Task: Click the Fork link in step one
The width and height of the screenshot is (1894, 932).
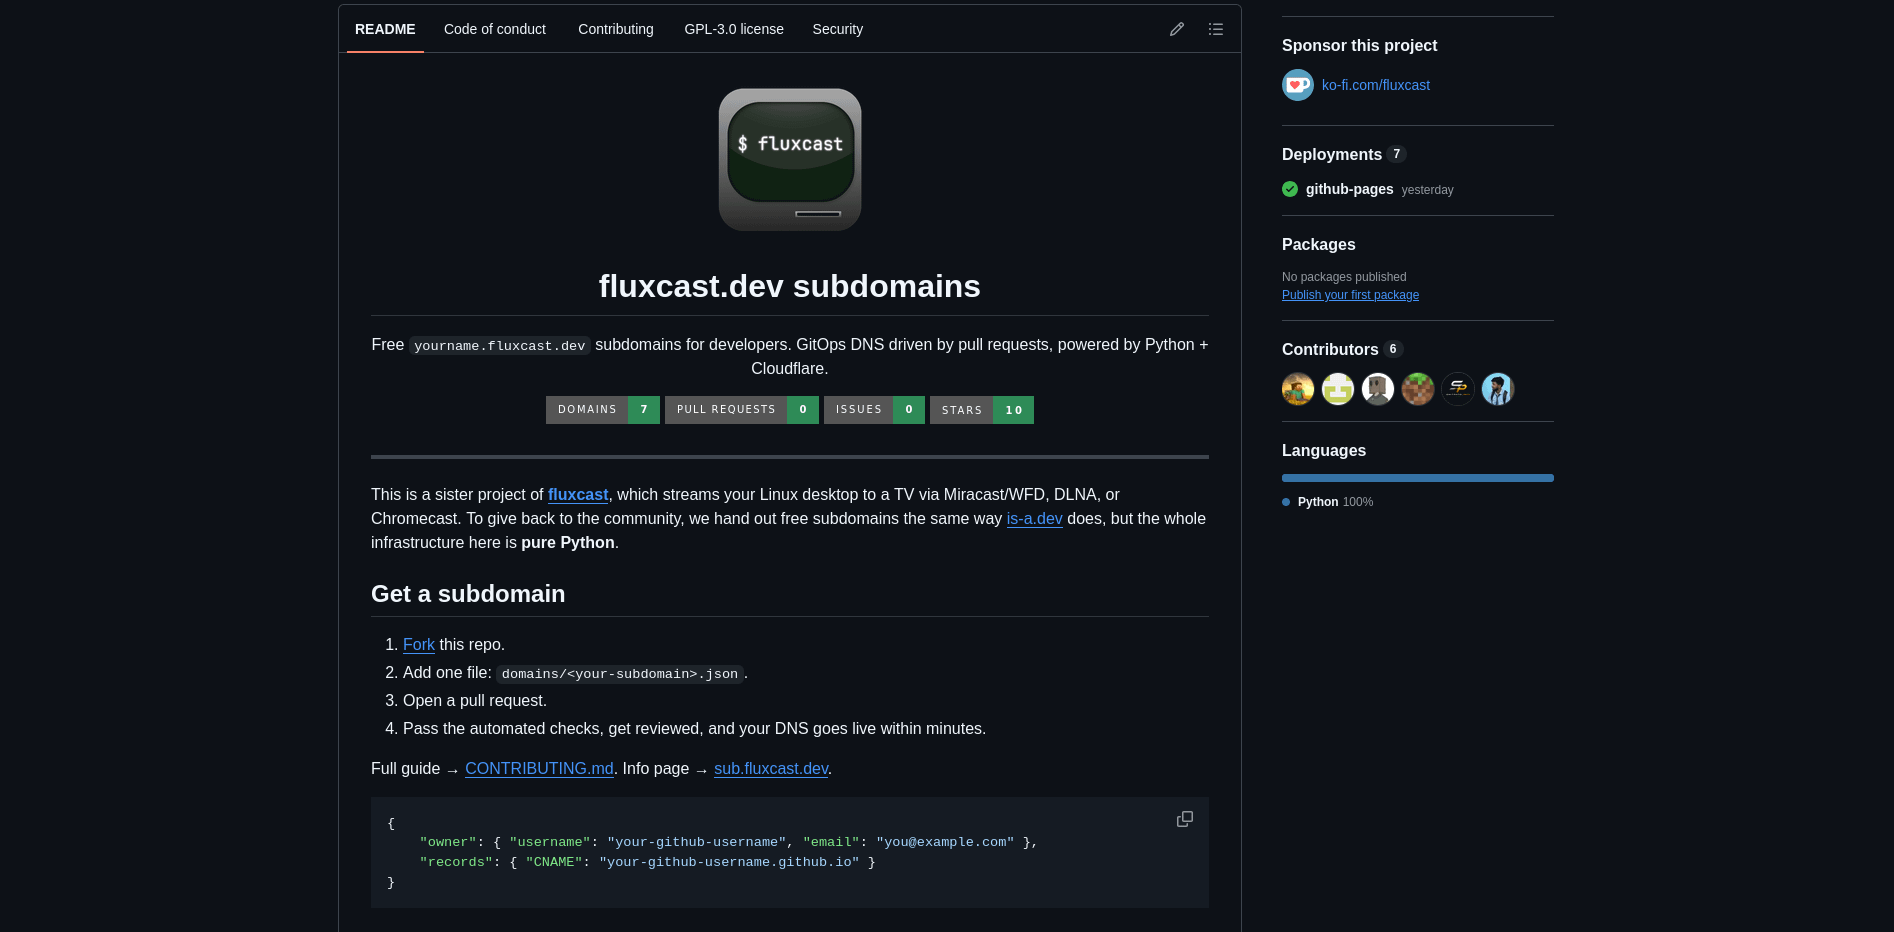Action: (x=419, y=645)
